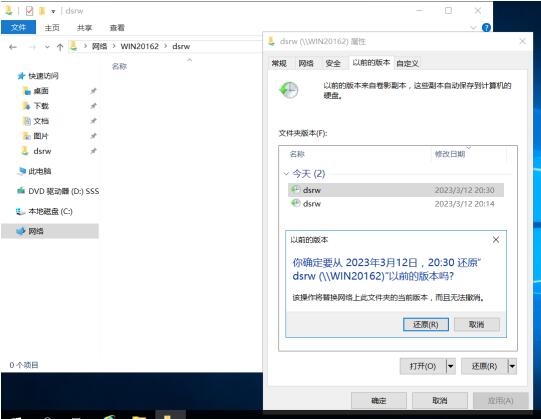Select the 以前的版本 tab
This screenshot has height=419, width=541.
pyautogui.click(x=371, y=62)
